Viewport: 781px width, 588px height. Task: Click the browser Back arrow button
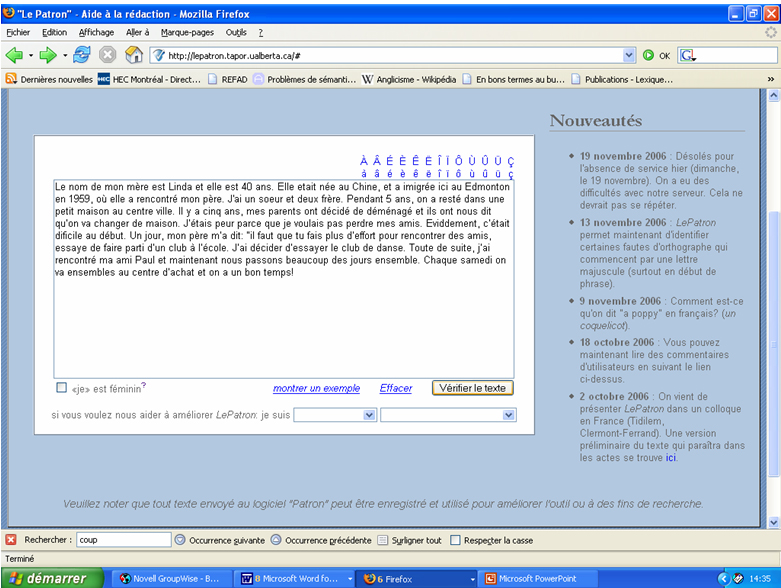(15, 55)
